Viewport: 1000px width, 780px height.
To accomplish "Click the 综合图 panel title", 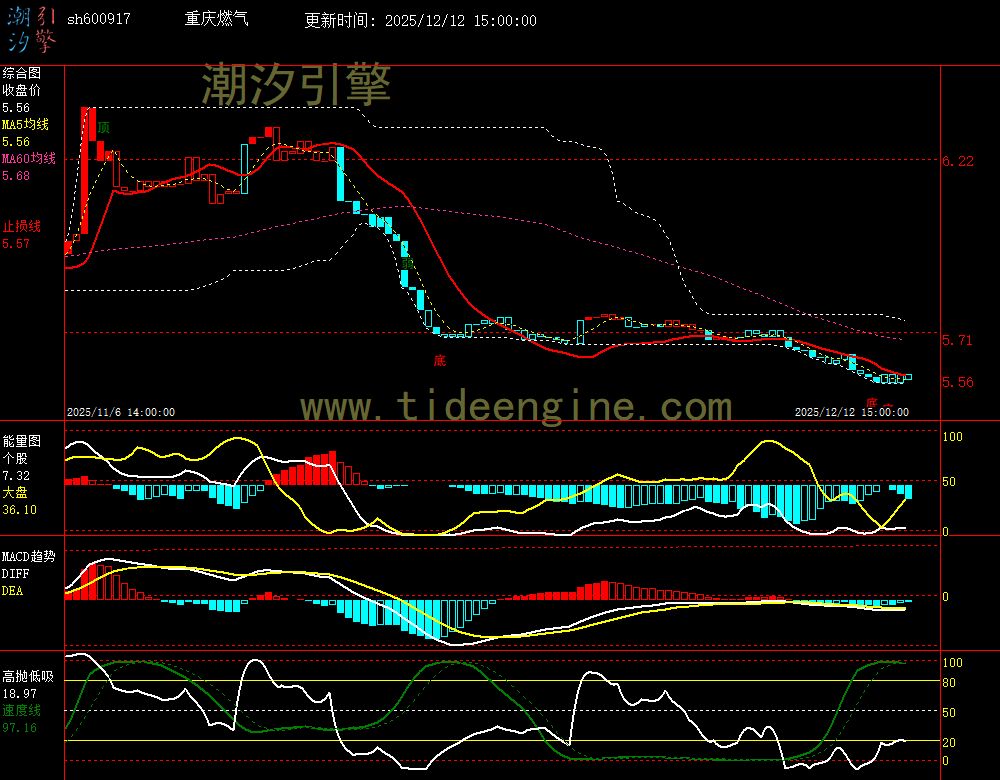I will 21,73.
